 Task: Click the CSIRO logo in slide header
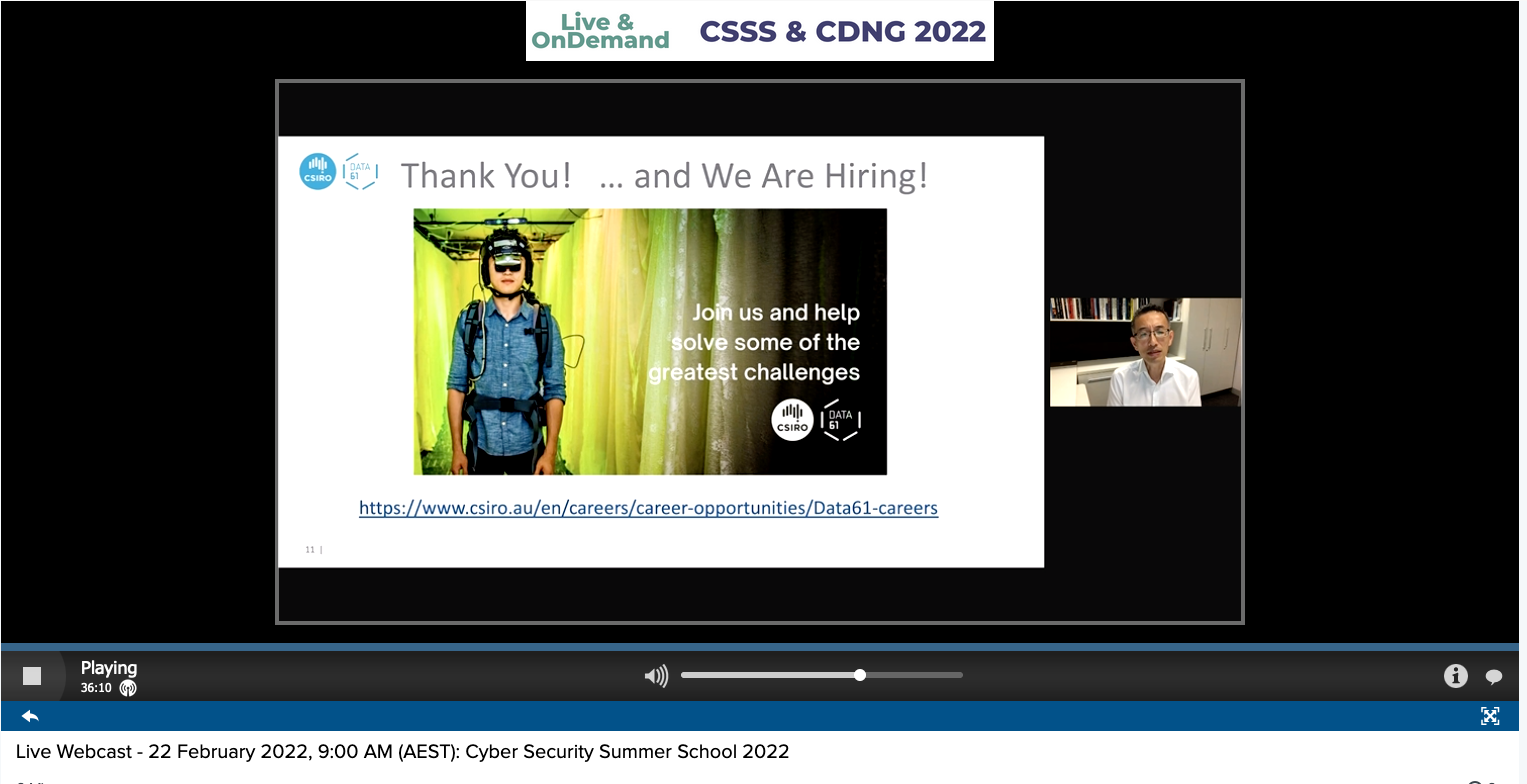pos(318,172)
